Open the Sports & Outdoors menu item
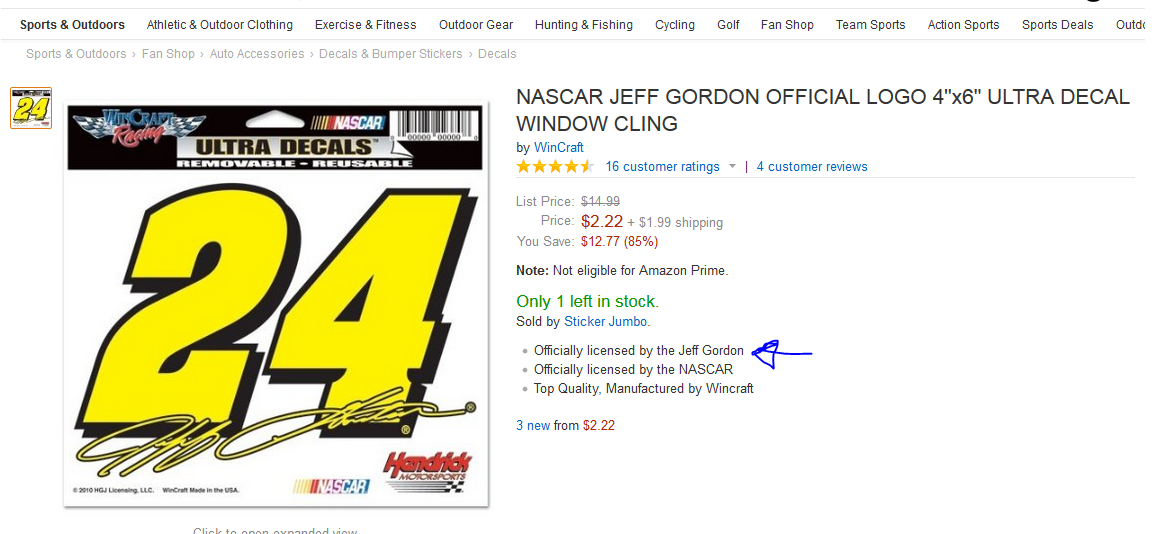1172x534 pixels. (72, 25)
